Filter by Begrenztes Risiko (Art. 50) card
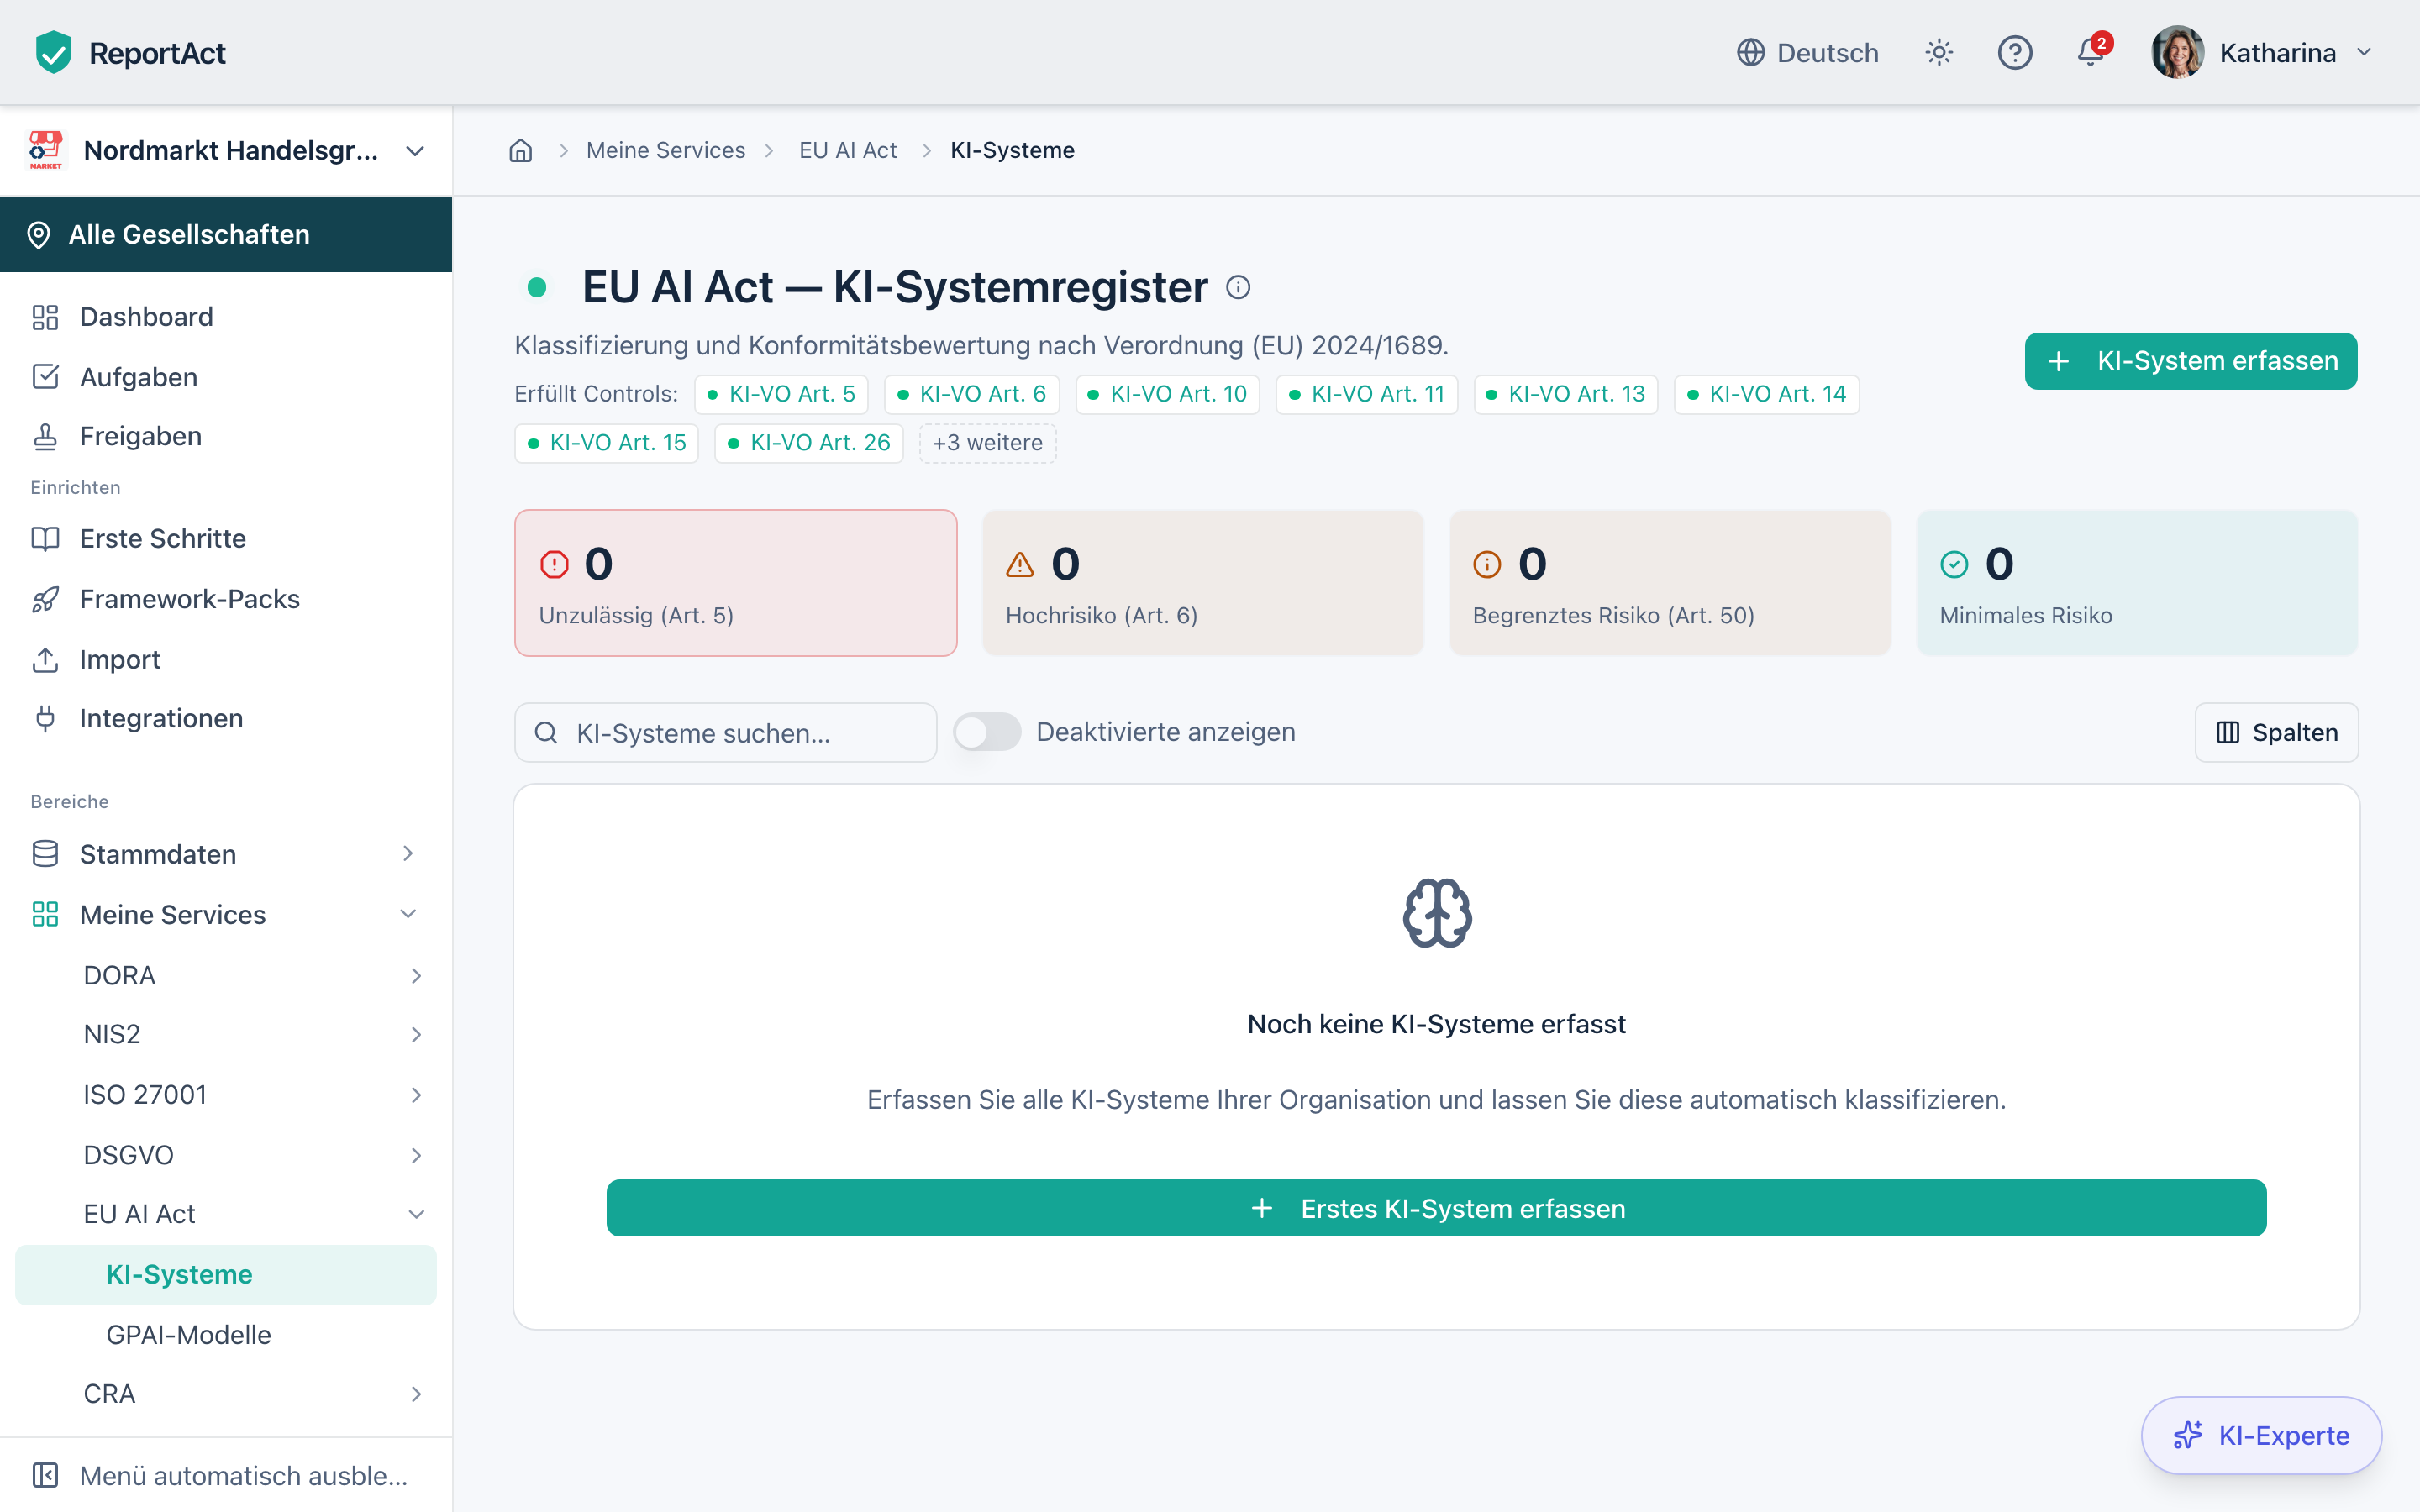This screenshot has width=2420, height=1512. click(x=1670, y=583)
